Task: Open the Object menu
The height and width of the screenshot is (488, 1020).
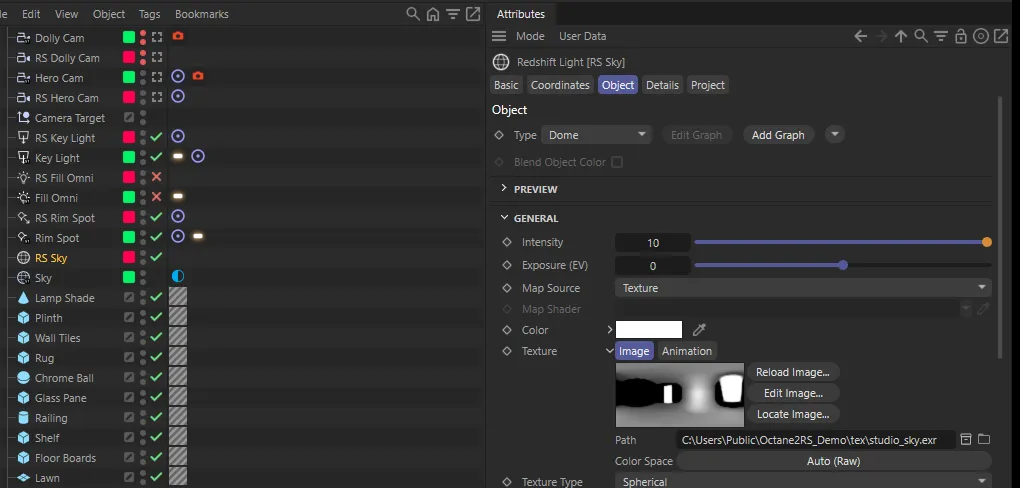Action: point(109,14)
